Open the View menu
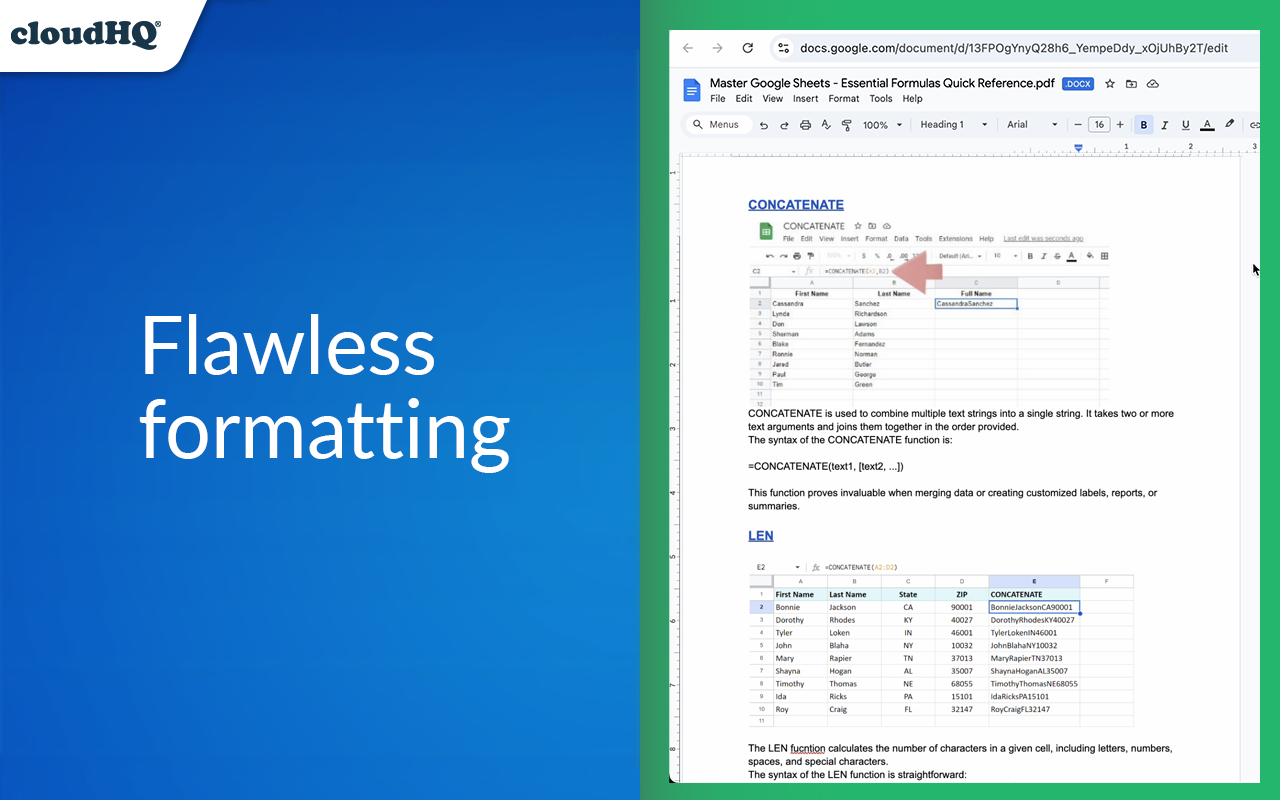The image size is (1280, 800). tap(773, 99)
